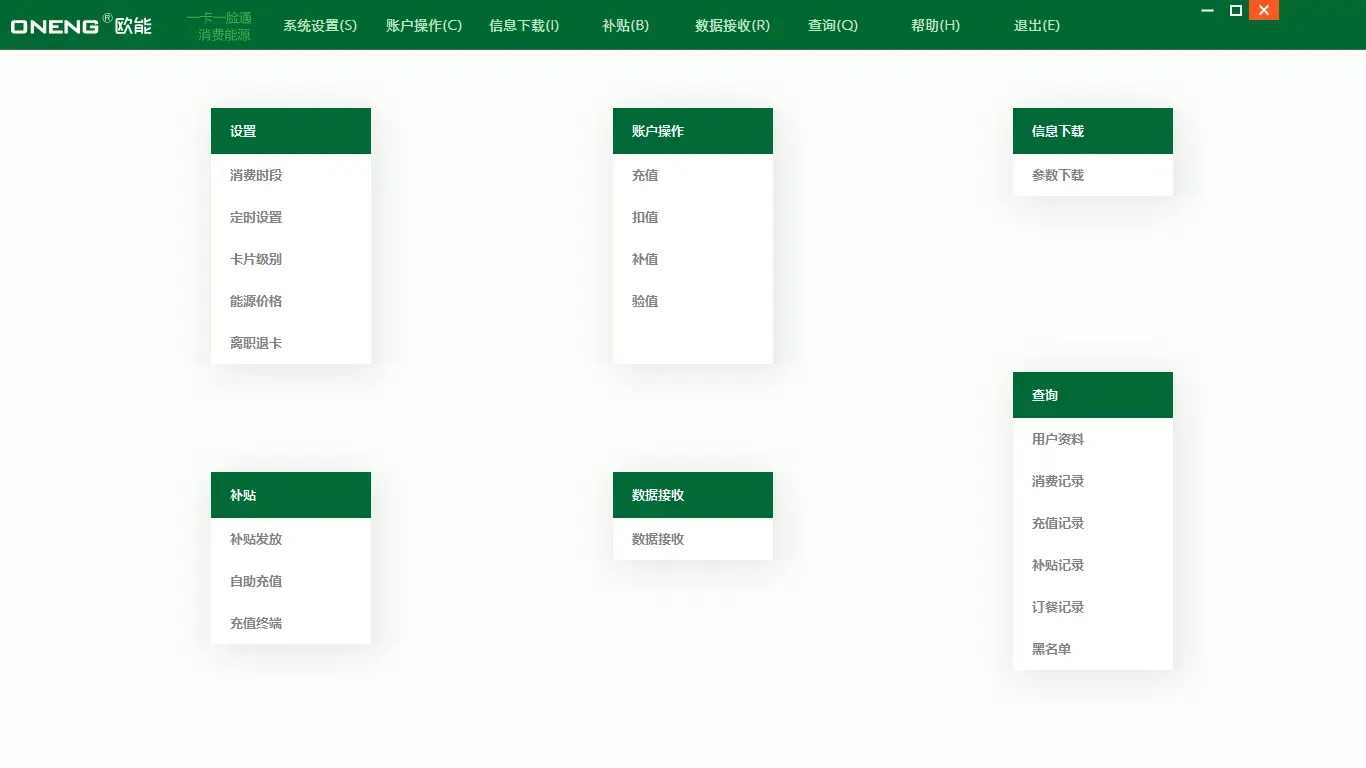
Task: Select 退出(E) to exit the program
Action: [1037, 26]
